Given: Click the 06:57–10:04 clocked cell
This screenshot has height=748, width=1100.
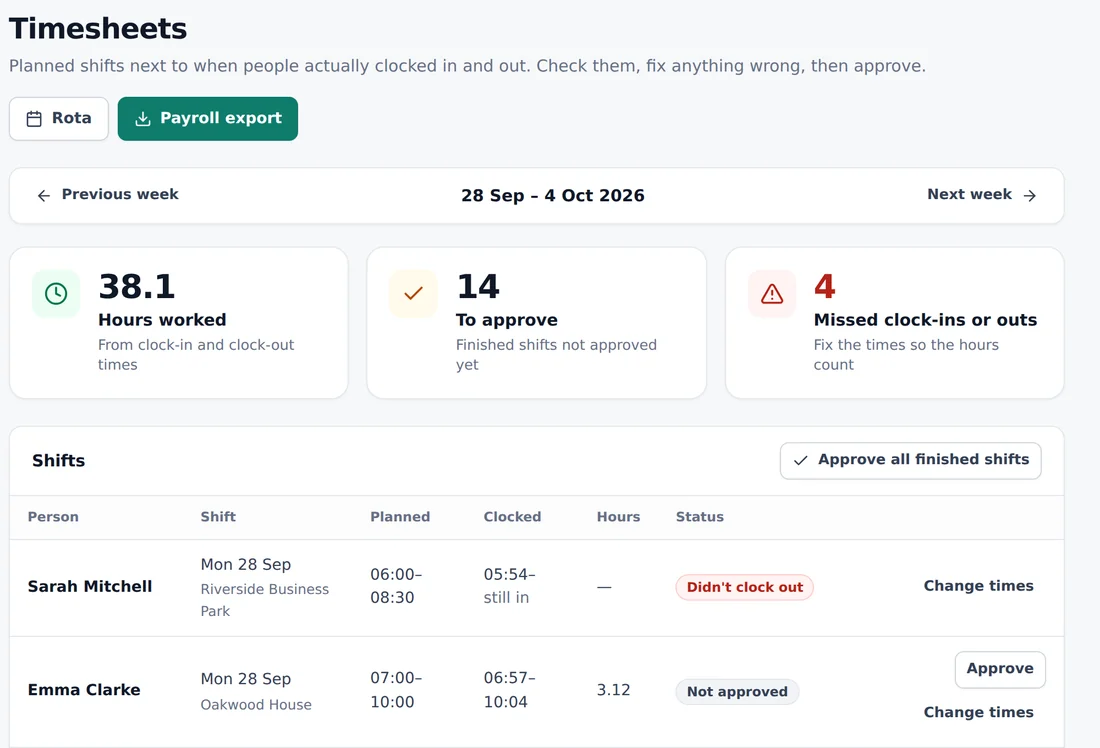Looking at the screenshot, I should pos(509,690).
